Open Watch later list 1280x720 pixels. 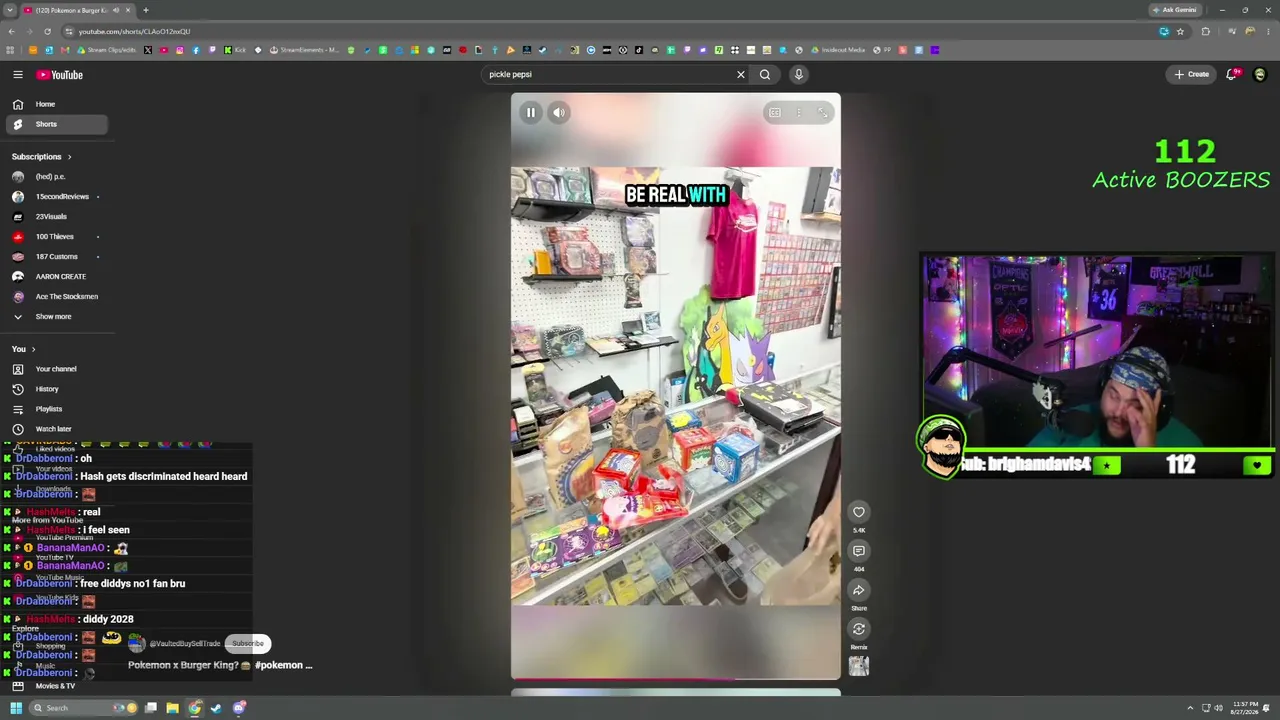click(55, 429)
